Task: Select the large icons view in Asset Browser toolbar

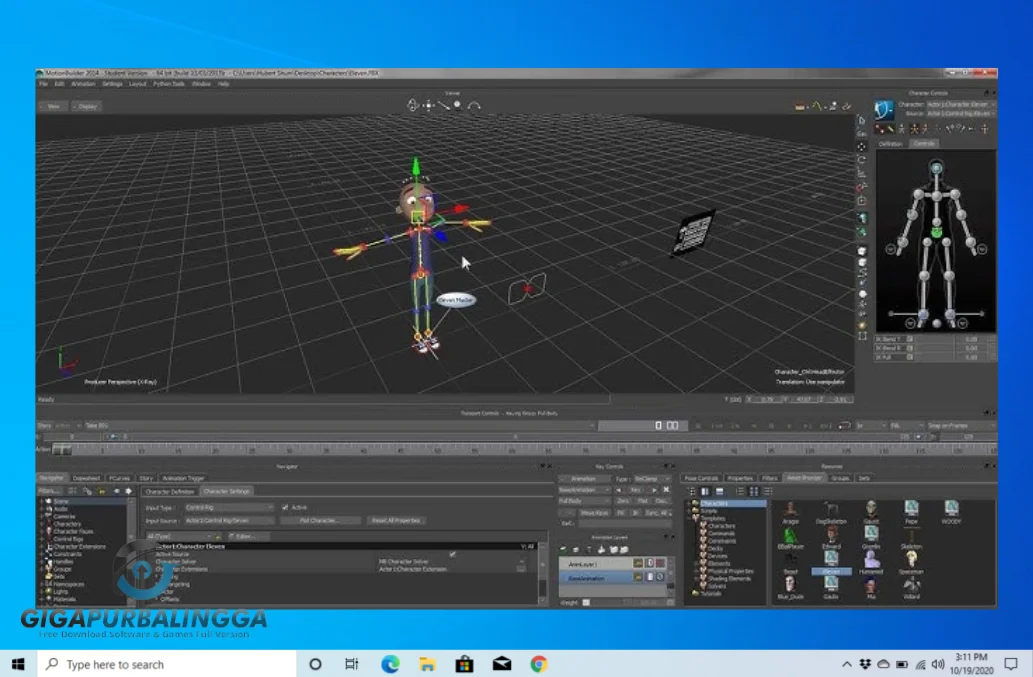Action: point(753,491)
